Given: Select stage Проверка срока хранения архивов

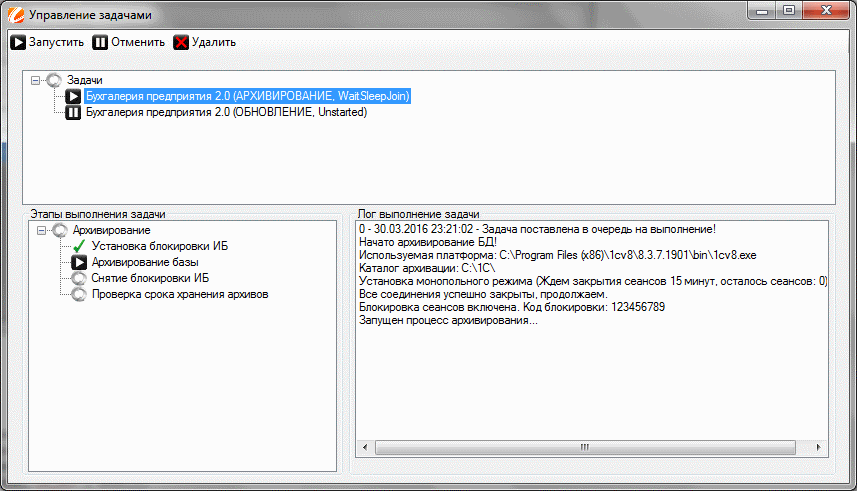Looking at the screenshot, I should point(180,294).
